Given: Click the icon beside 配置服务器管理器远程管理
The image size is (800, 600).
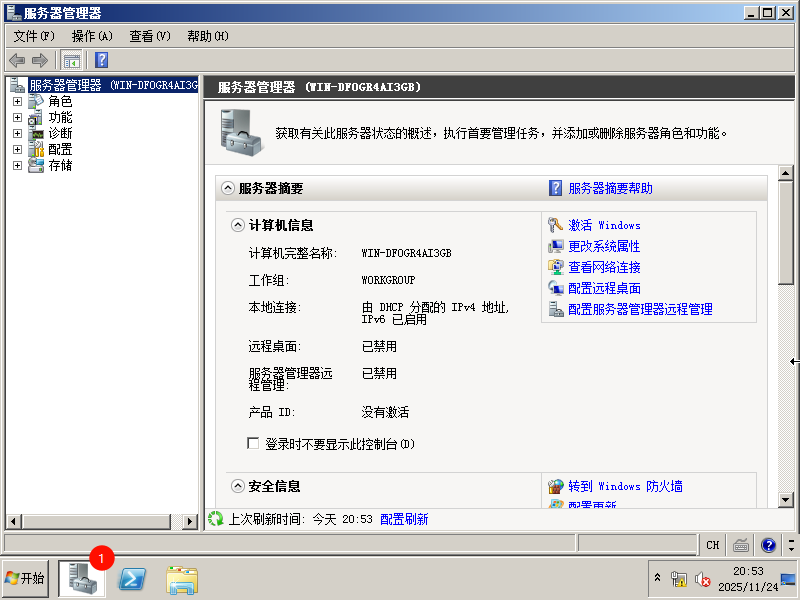Looking at the screenshot, I should (555, 309).
